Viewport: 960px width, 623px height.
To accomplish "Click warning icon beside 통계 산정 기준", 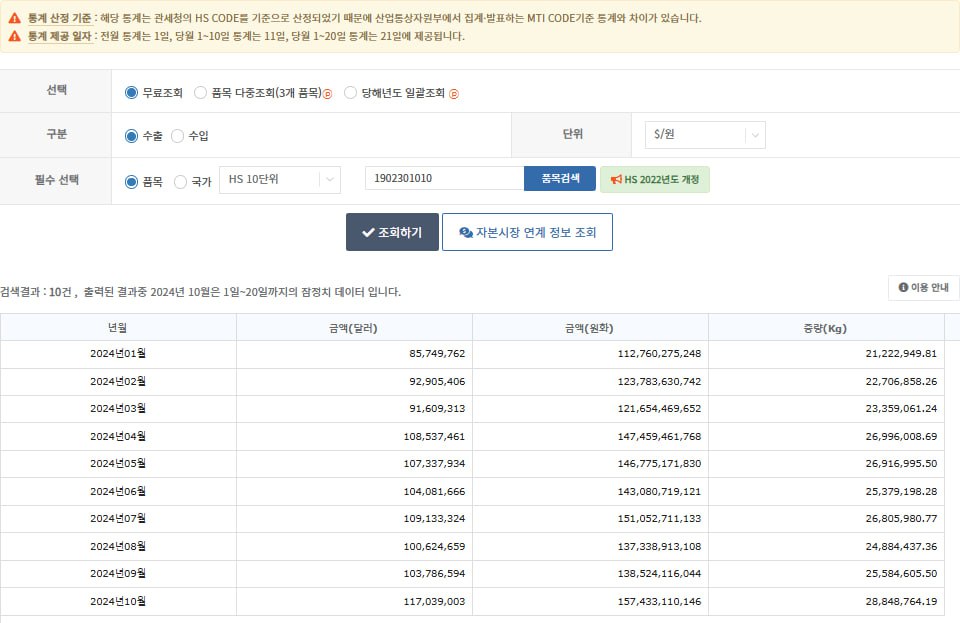I will (x=15, y=18).
